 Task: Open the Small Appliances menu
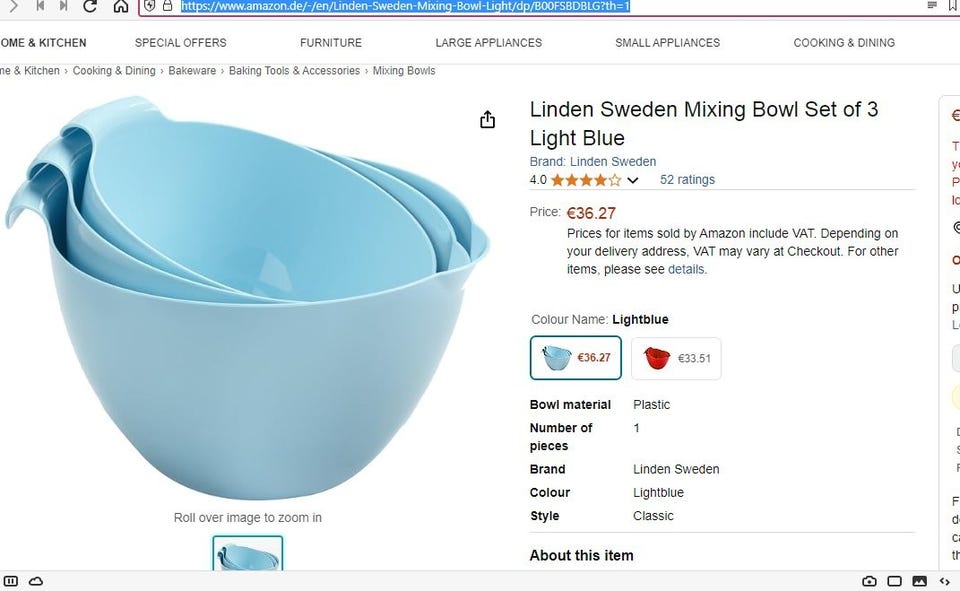tap(667, 43)
